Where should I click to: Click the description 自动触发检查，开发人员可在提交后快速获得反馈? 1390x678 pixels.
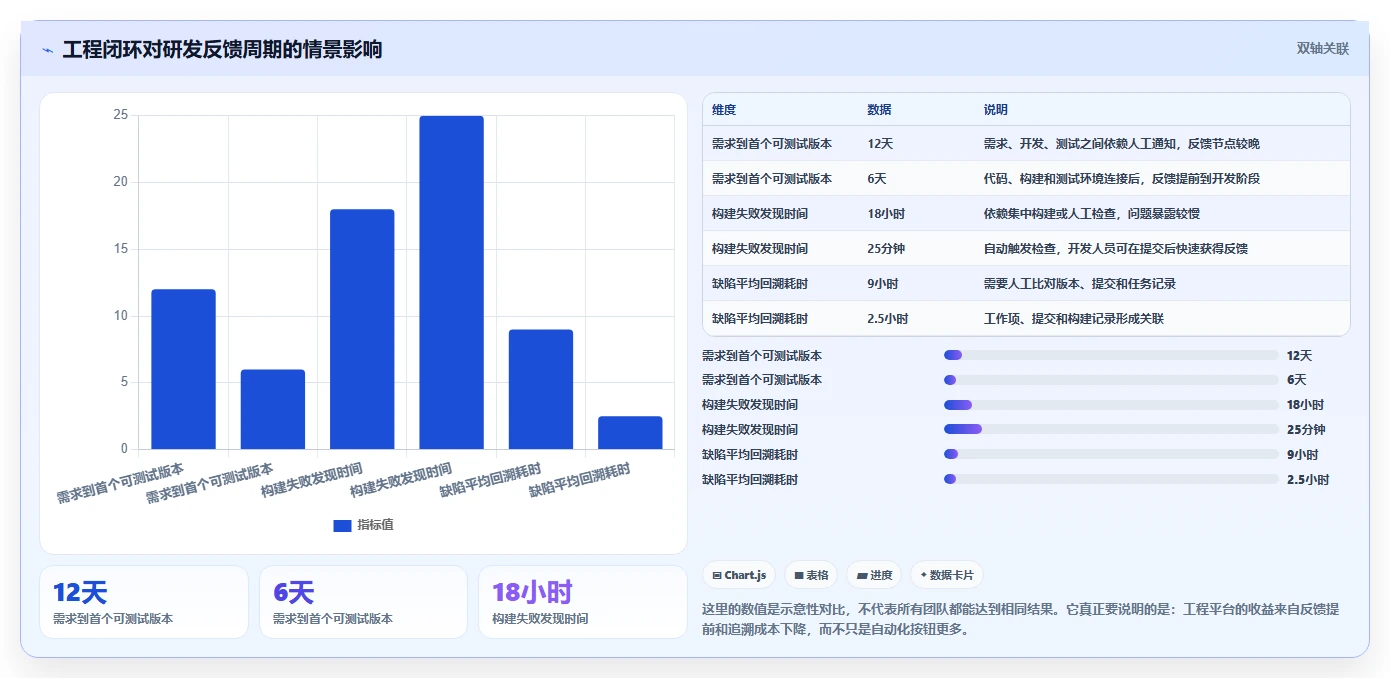tap(1116, 249)
